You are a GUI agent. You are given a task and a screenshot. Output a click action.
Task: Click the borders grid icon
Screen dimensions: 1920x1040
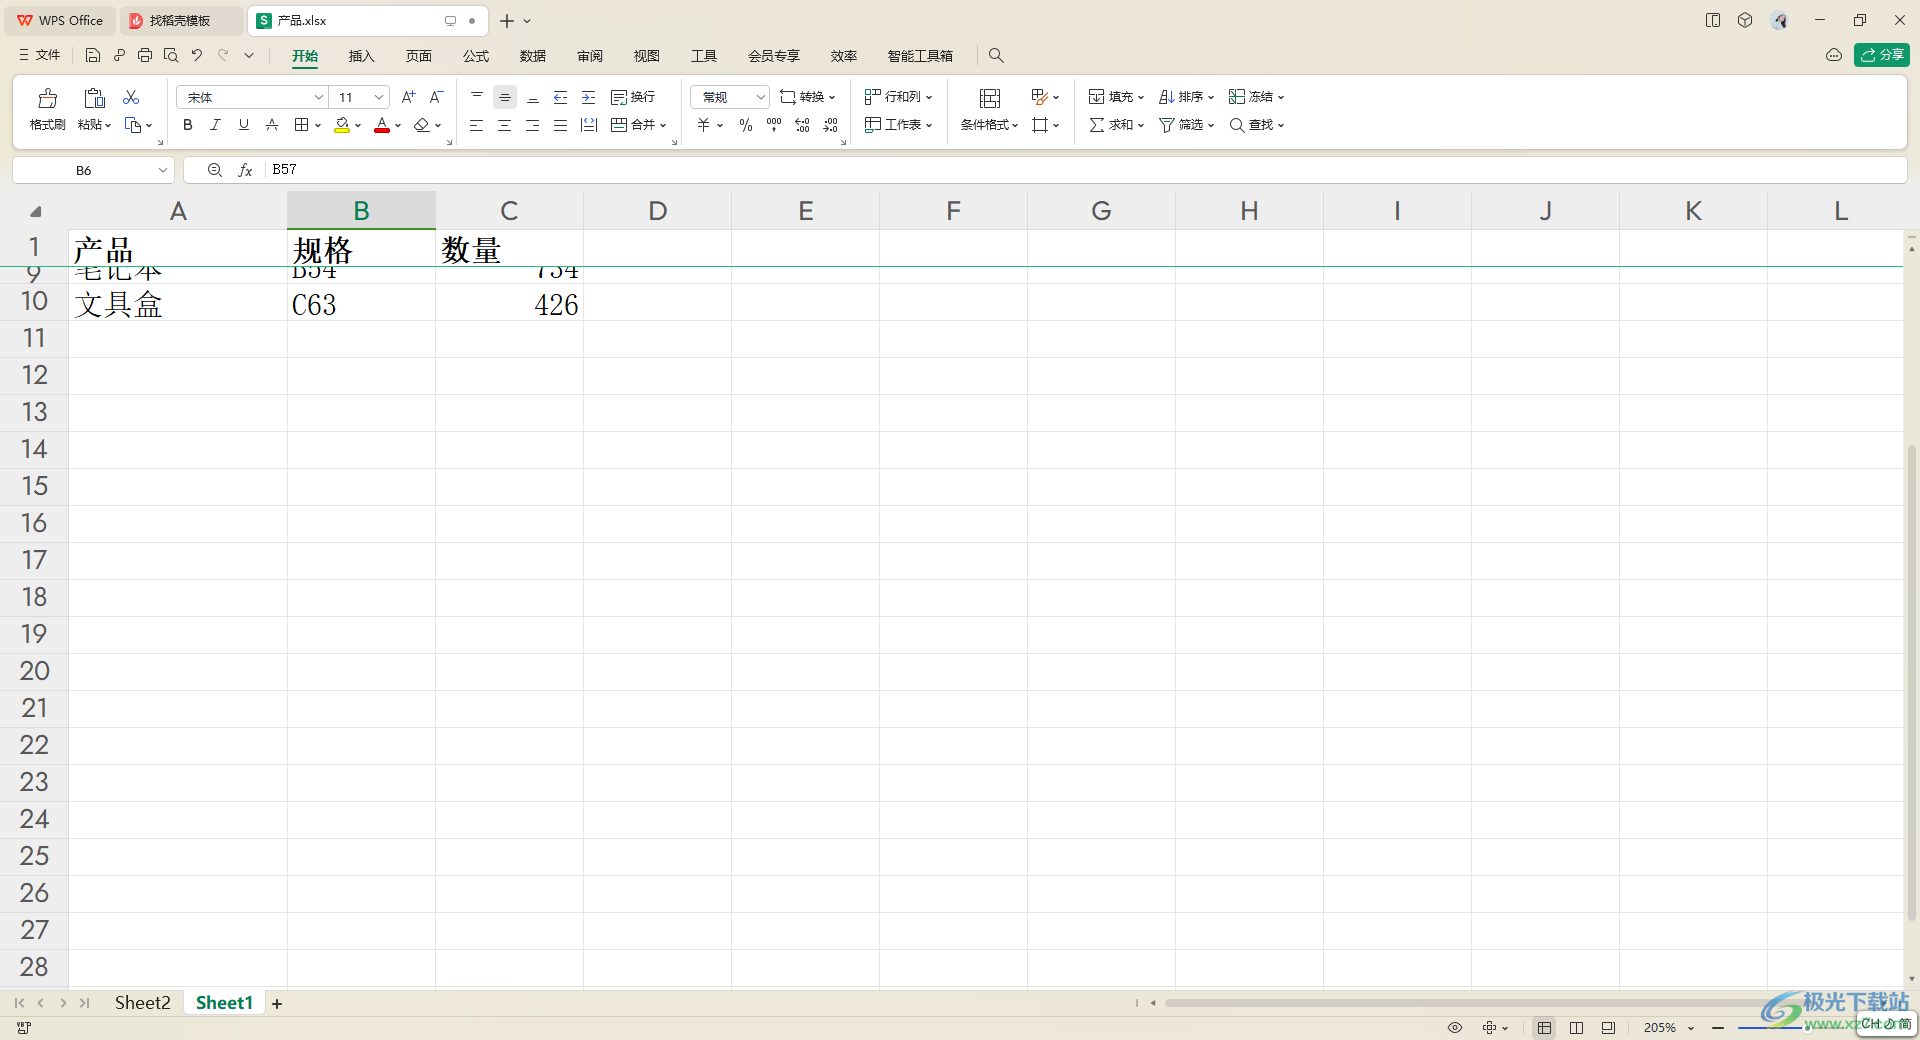click(301, 125)
